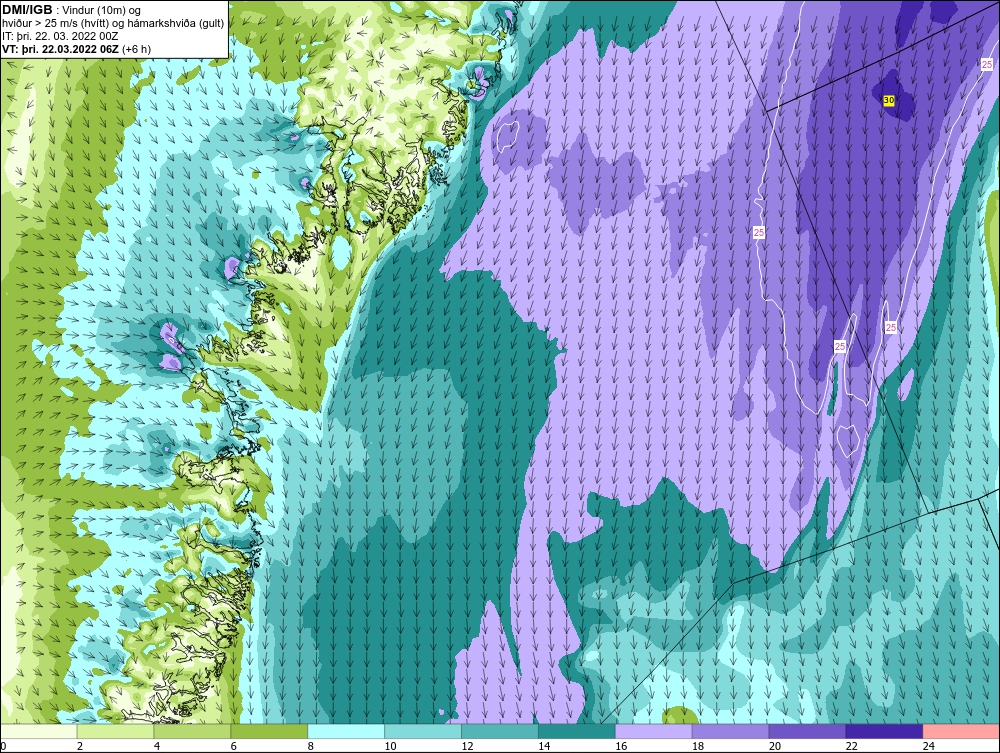
Task: Click the pink above-24 m/s legend swatch
Action: pyautogui.click(x=961, y=731)
